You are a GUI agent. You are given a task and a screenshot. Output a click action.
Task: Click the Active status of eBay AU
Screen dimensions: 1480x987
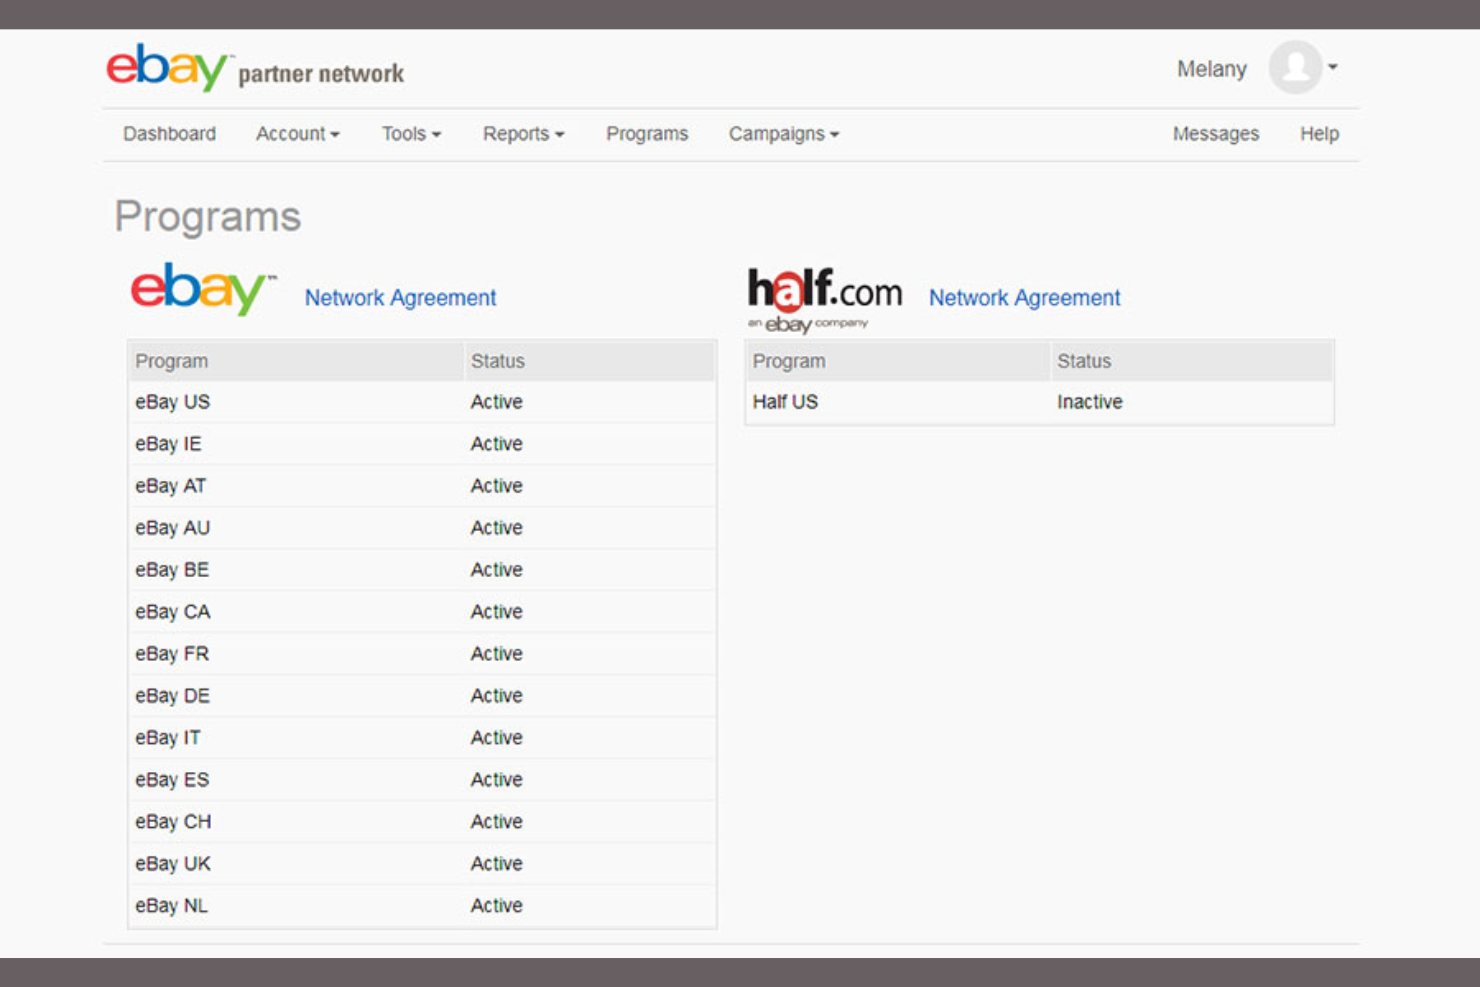click(497, 528)
